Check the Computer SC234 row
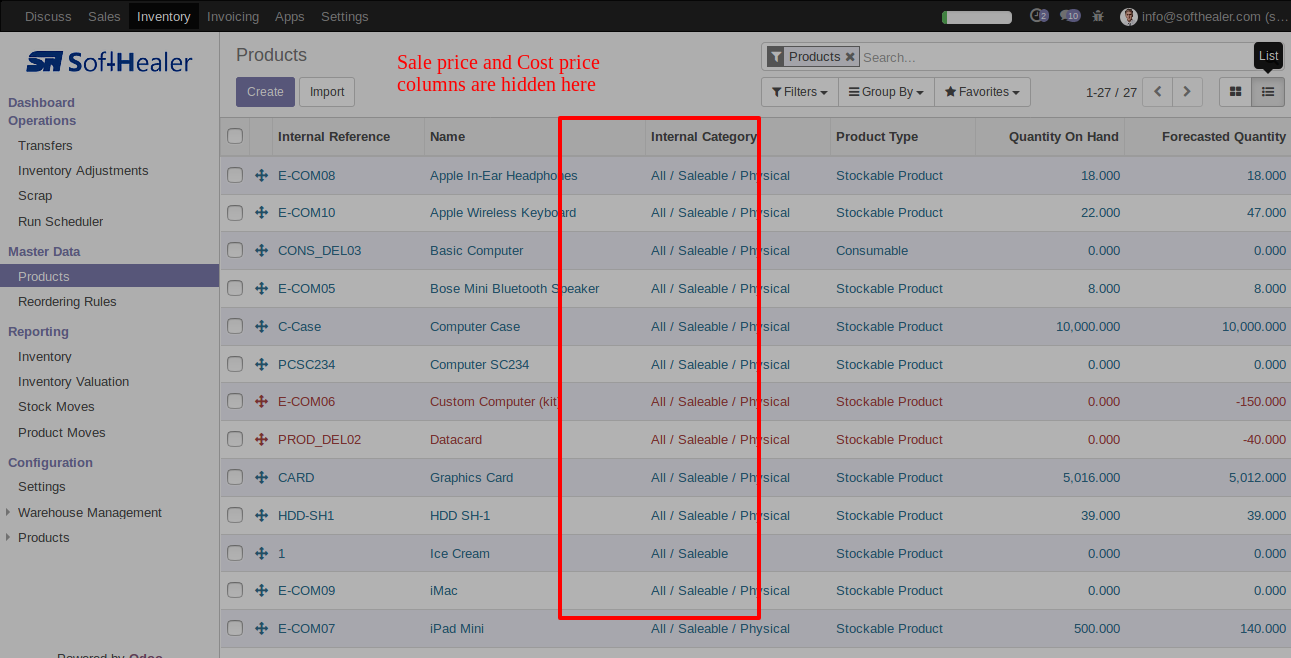Viewport: 1291px width, 658px height. pyautogui.click(x=235, y=364)
